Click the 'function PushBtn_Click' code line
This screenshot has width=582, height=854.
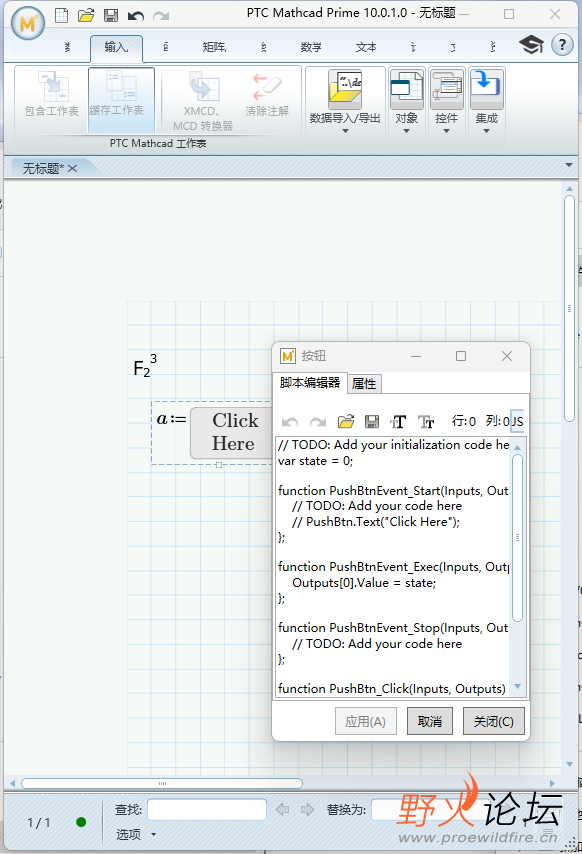(x=391, y=688)
